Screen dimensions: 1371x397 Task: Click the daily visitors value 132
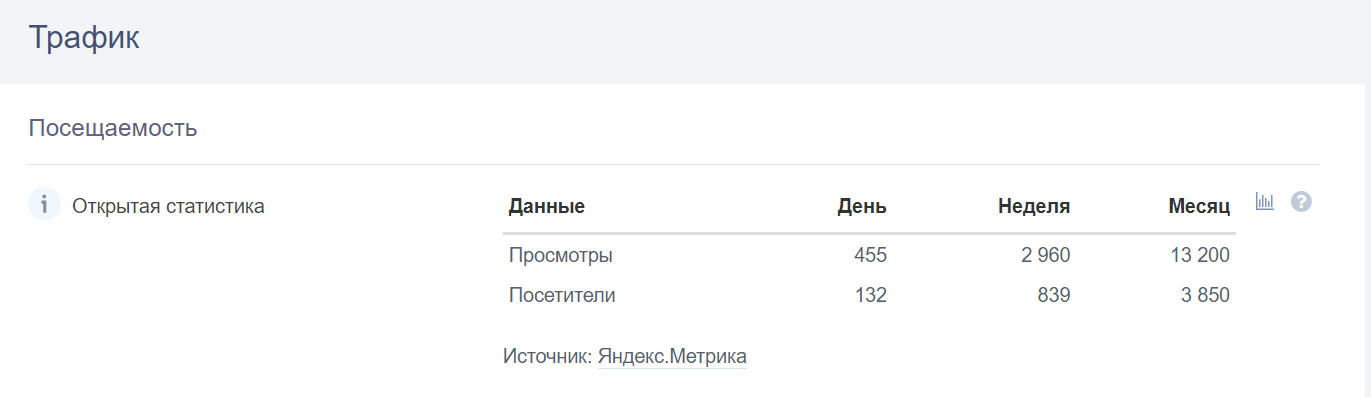coord(870,296)
